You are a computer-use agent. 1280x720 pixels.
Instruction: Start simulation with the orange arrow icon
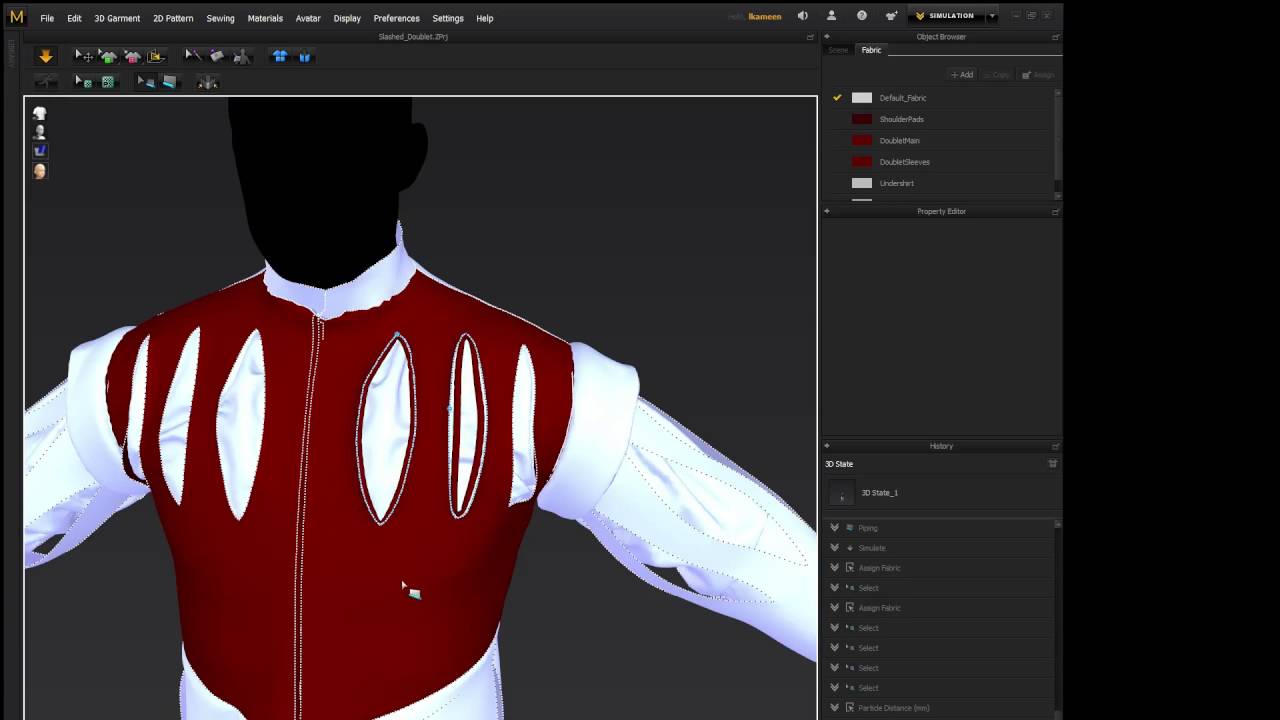tap(45, 57)
